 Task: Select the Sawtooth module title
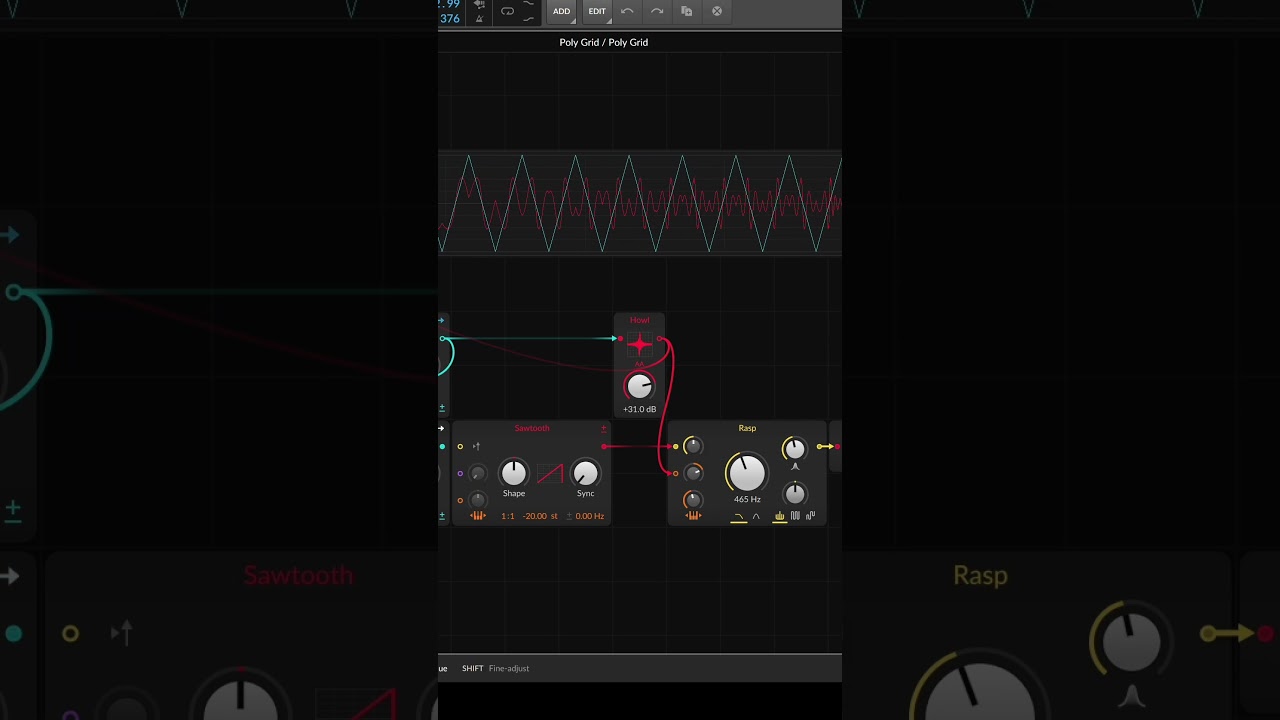click(532, 428)
